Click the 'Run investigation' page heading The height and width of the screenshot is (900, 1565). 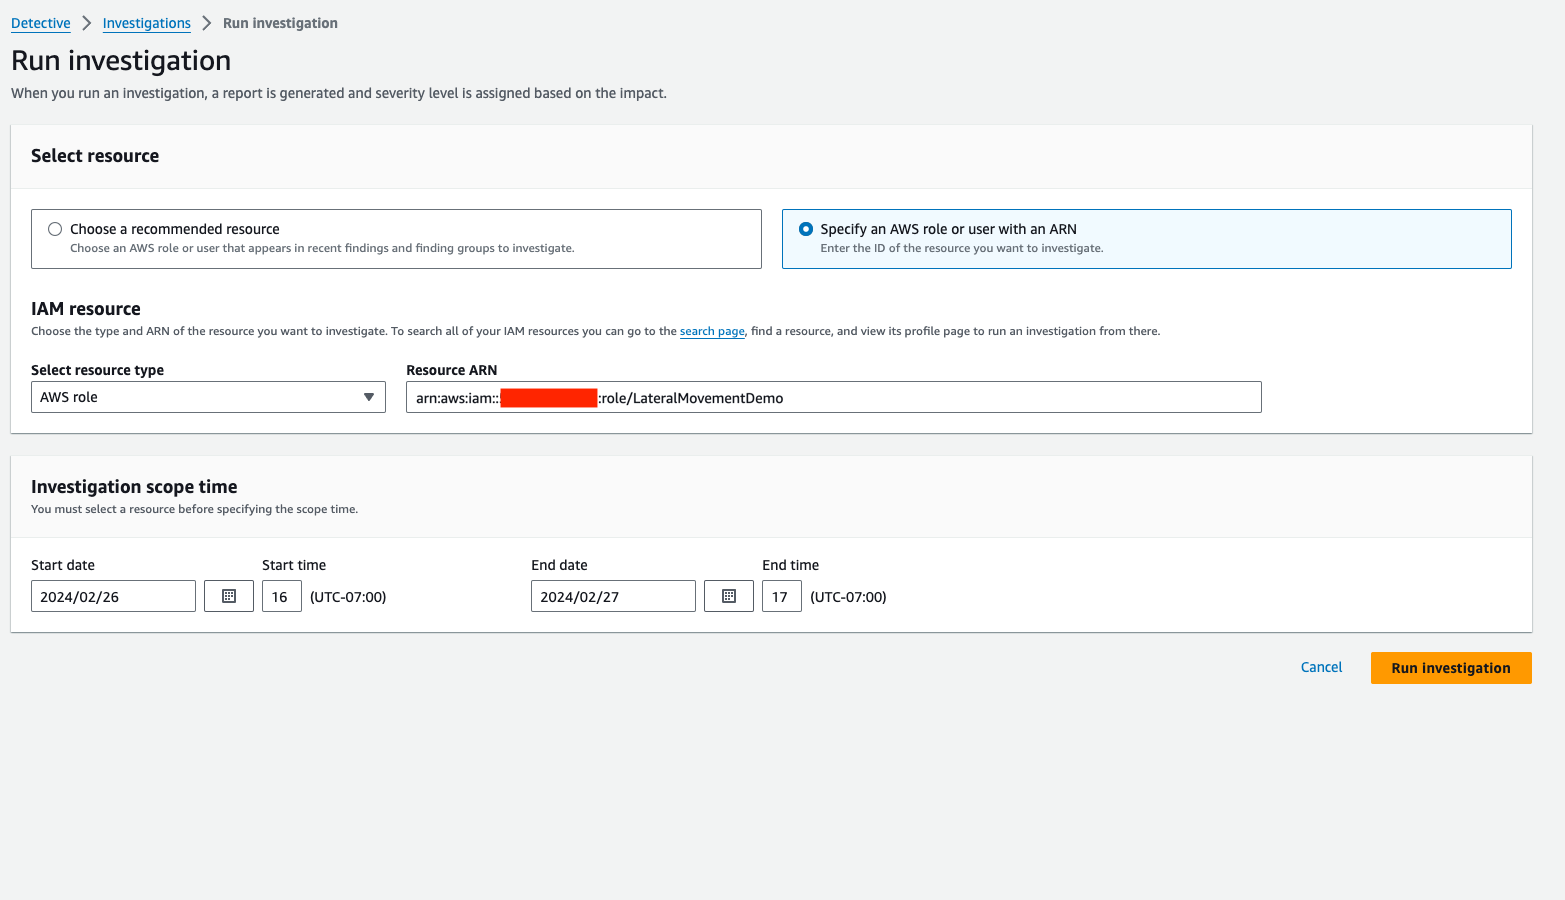coord(120,60)
